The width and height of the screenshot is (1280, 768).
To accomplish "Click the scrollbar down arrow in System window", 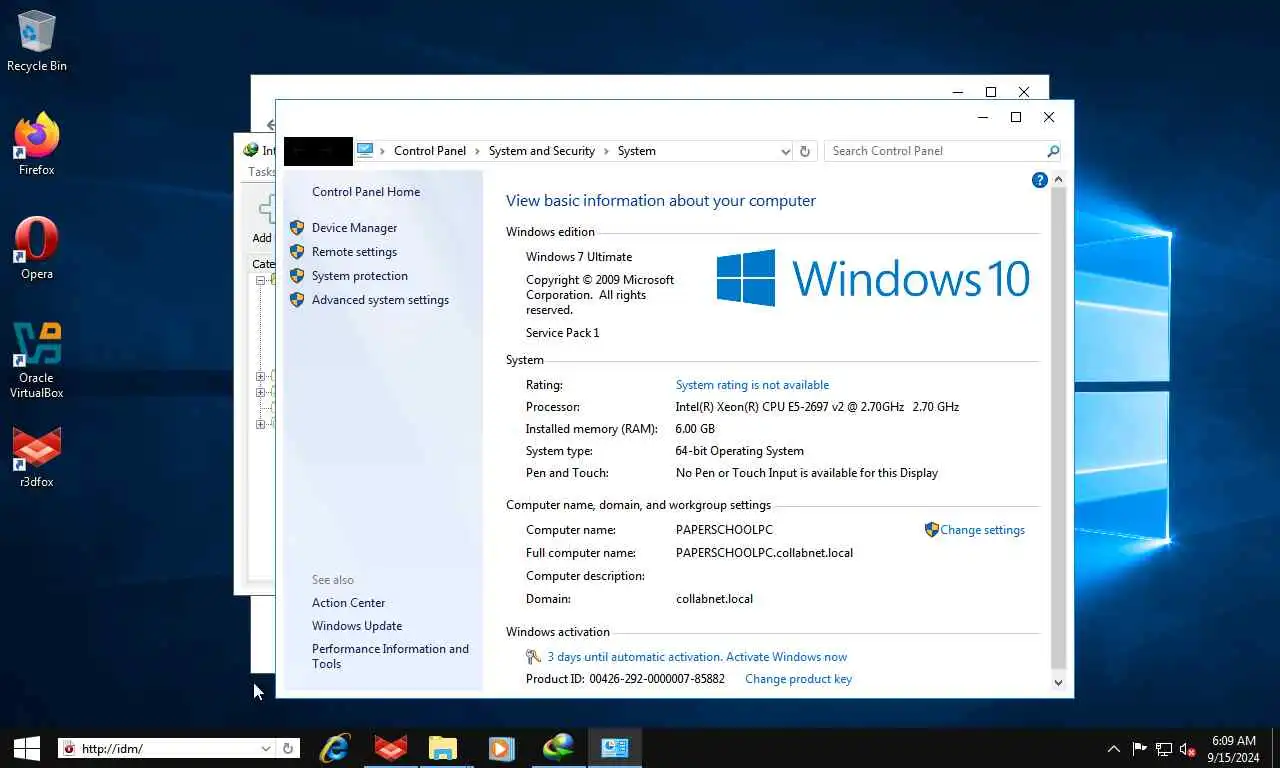I will pyautogui.click(x=1058, y=682).
